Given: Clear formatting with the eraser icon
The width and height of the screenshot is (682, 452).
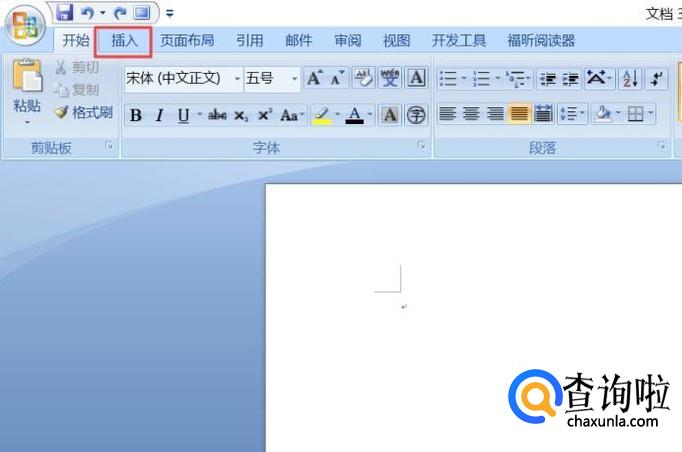Looking at the screenshot, I should [363, 78].
